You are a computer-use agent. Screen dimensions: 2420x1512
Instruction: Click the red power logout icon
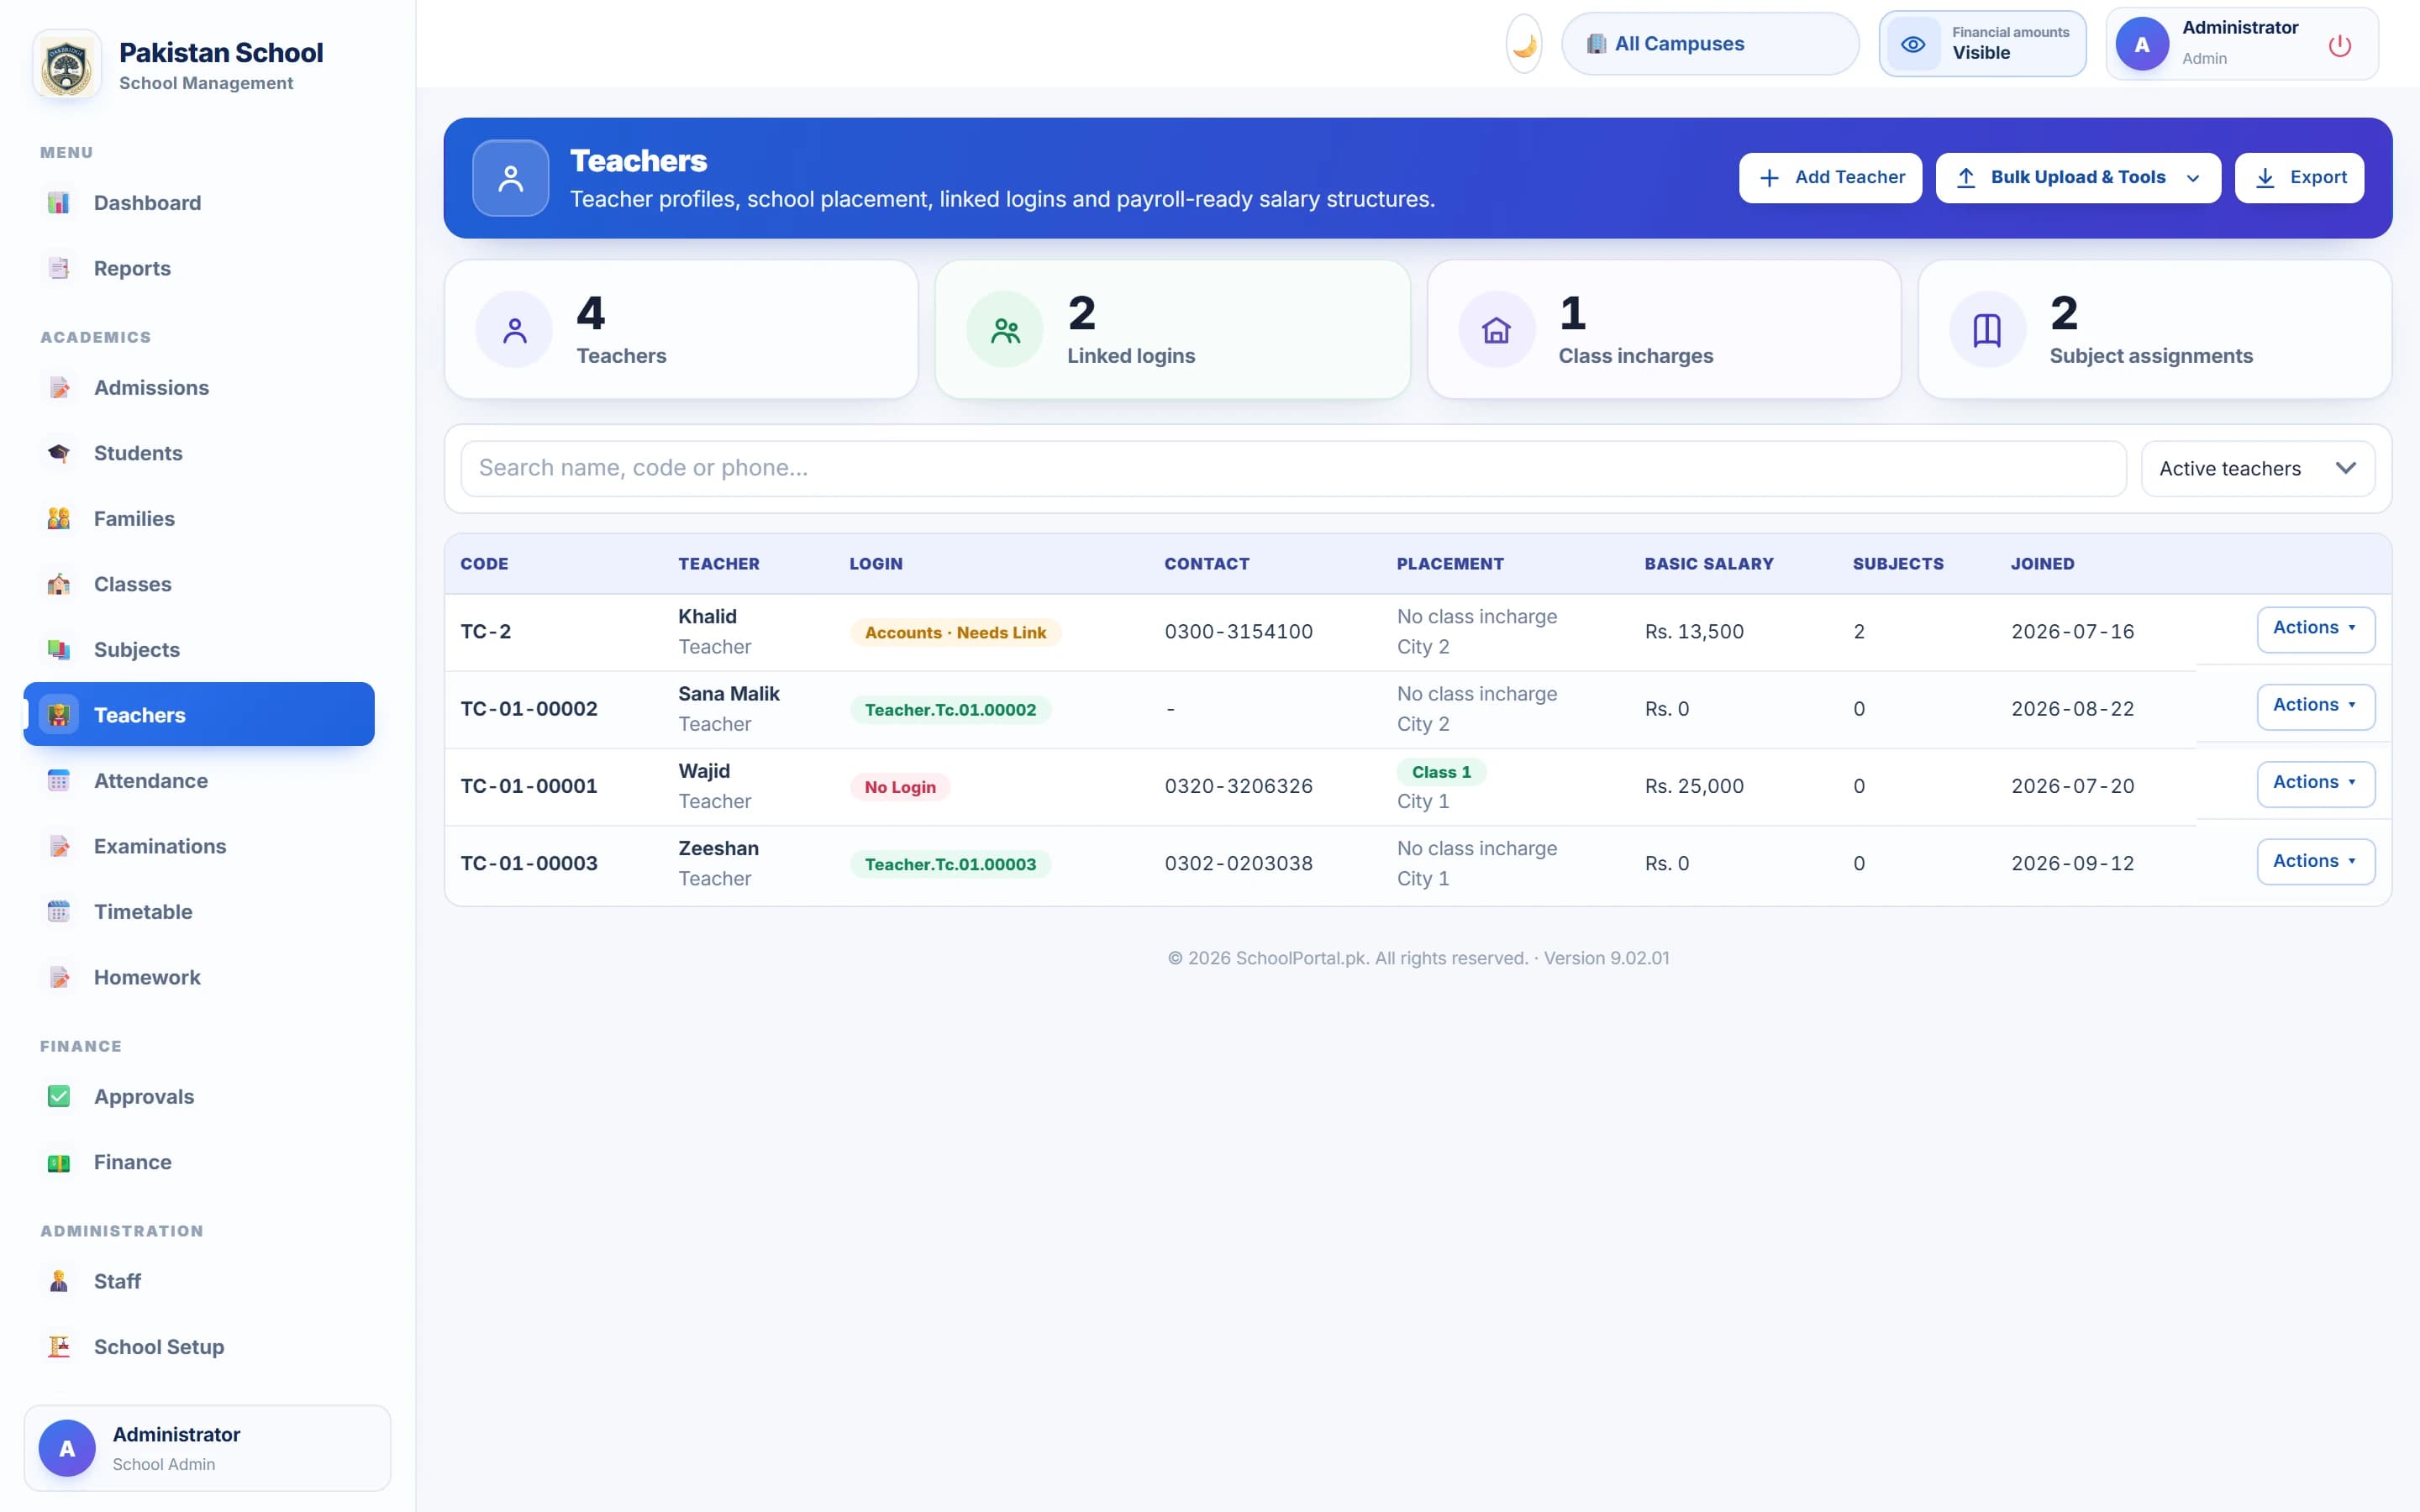pos(2339,45)
